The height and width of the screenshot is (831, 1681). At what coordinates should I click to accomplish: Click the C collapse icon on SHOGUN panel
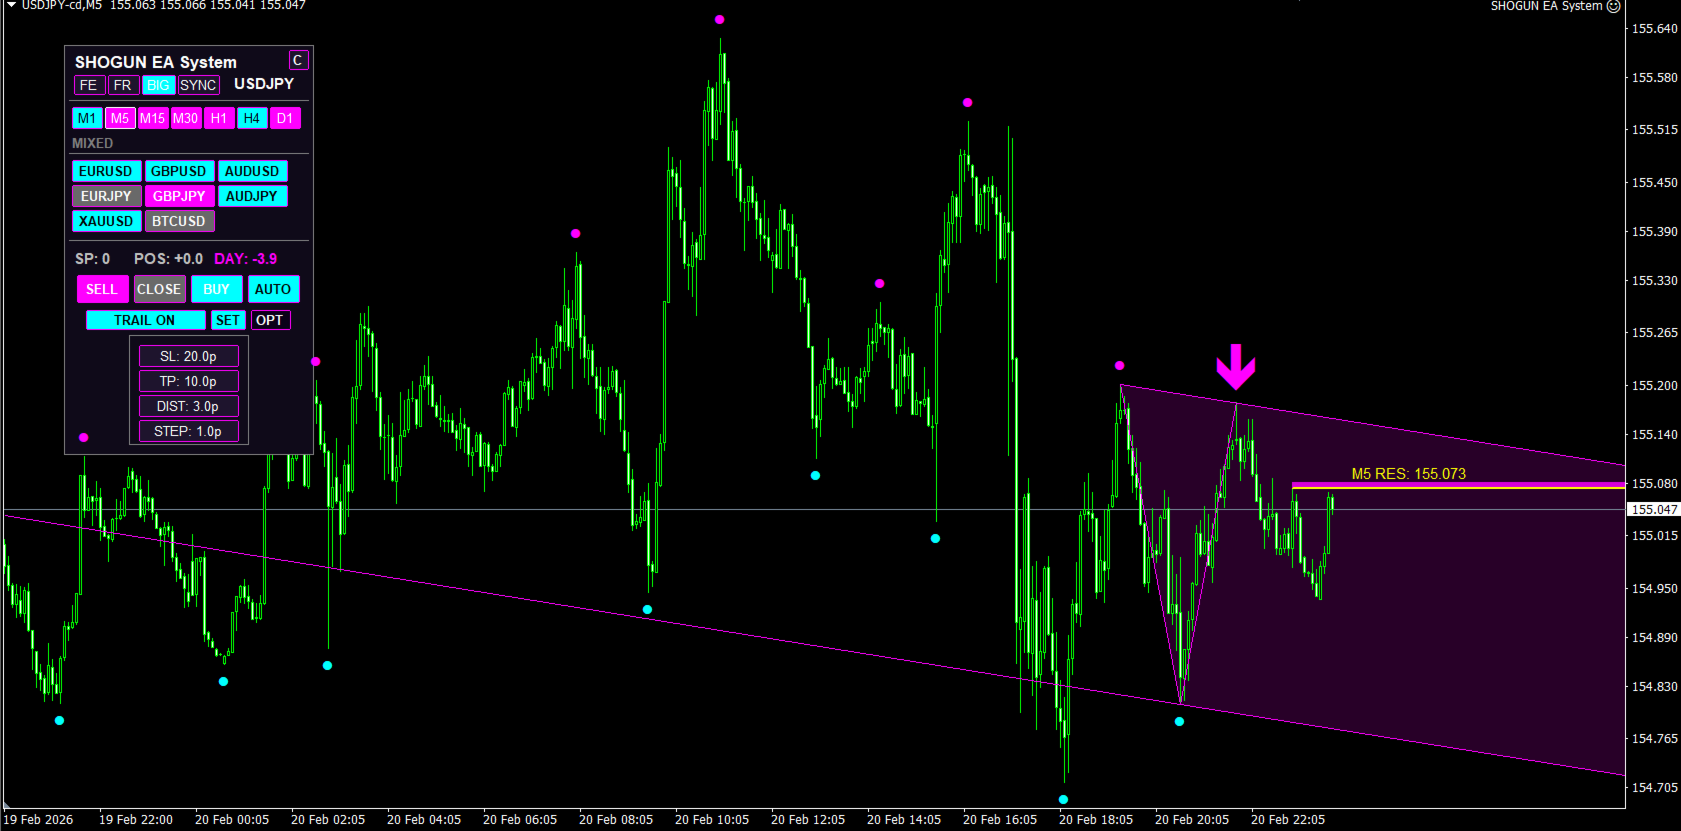pos(298,61)
